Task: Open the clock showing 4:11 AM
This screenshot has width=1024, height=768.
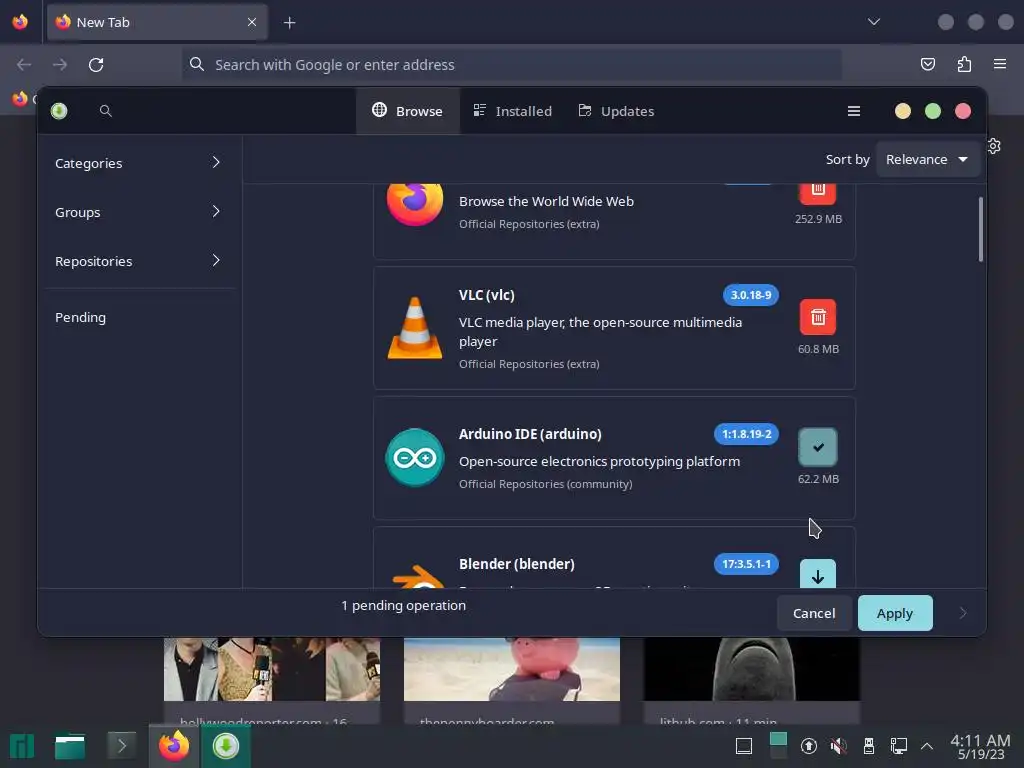Action: coord(980,746)
